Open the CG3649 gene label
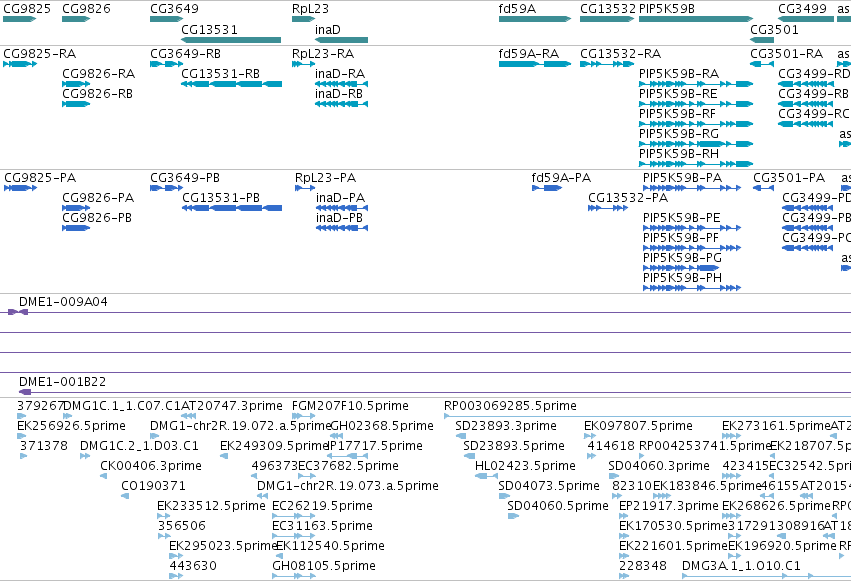 pyautogui.click(x=174, y=9)
